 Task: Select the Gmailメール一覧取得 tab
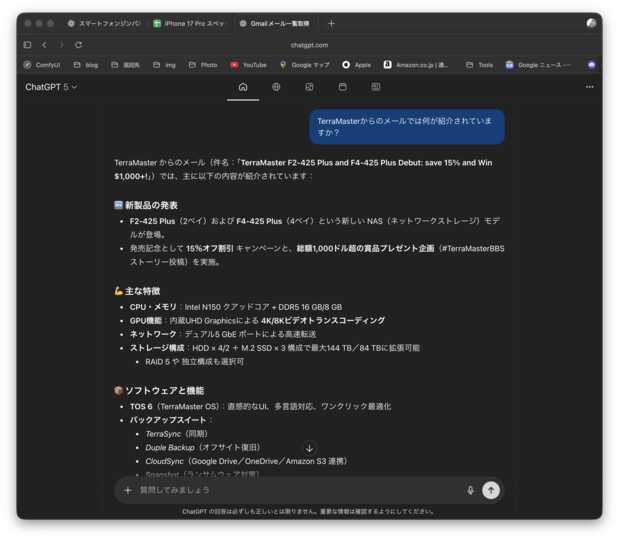[275, 24]
